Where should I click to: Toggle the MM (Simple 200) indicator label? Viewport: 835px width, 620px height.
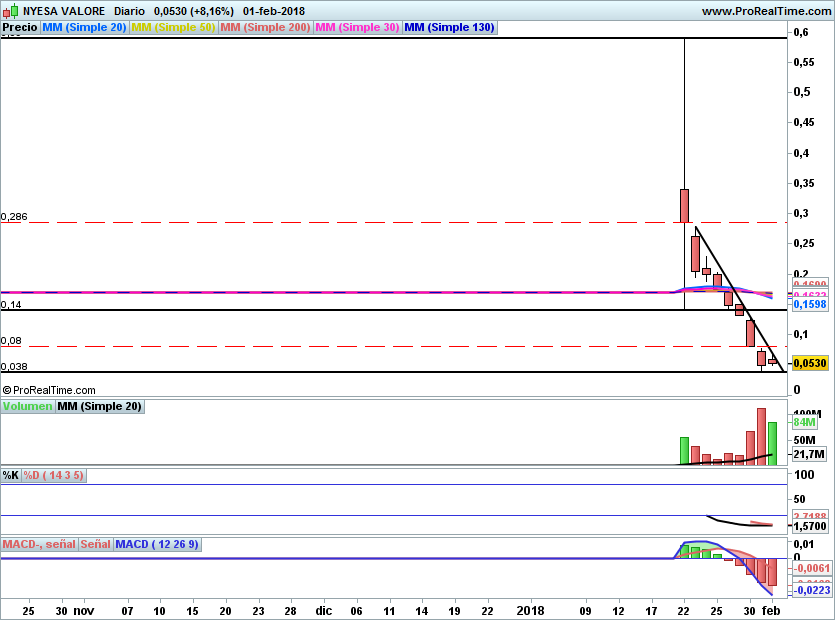coord(265,28)
